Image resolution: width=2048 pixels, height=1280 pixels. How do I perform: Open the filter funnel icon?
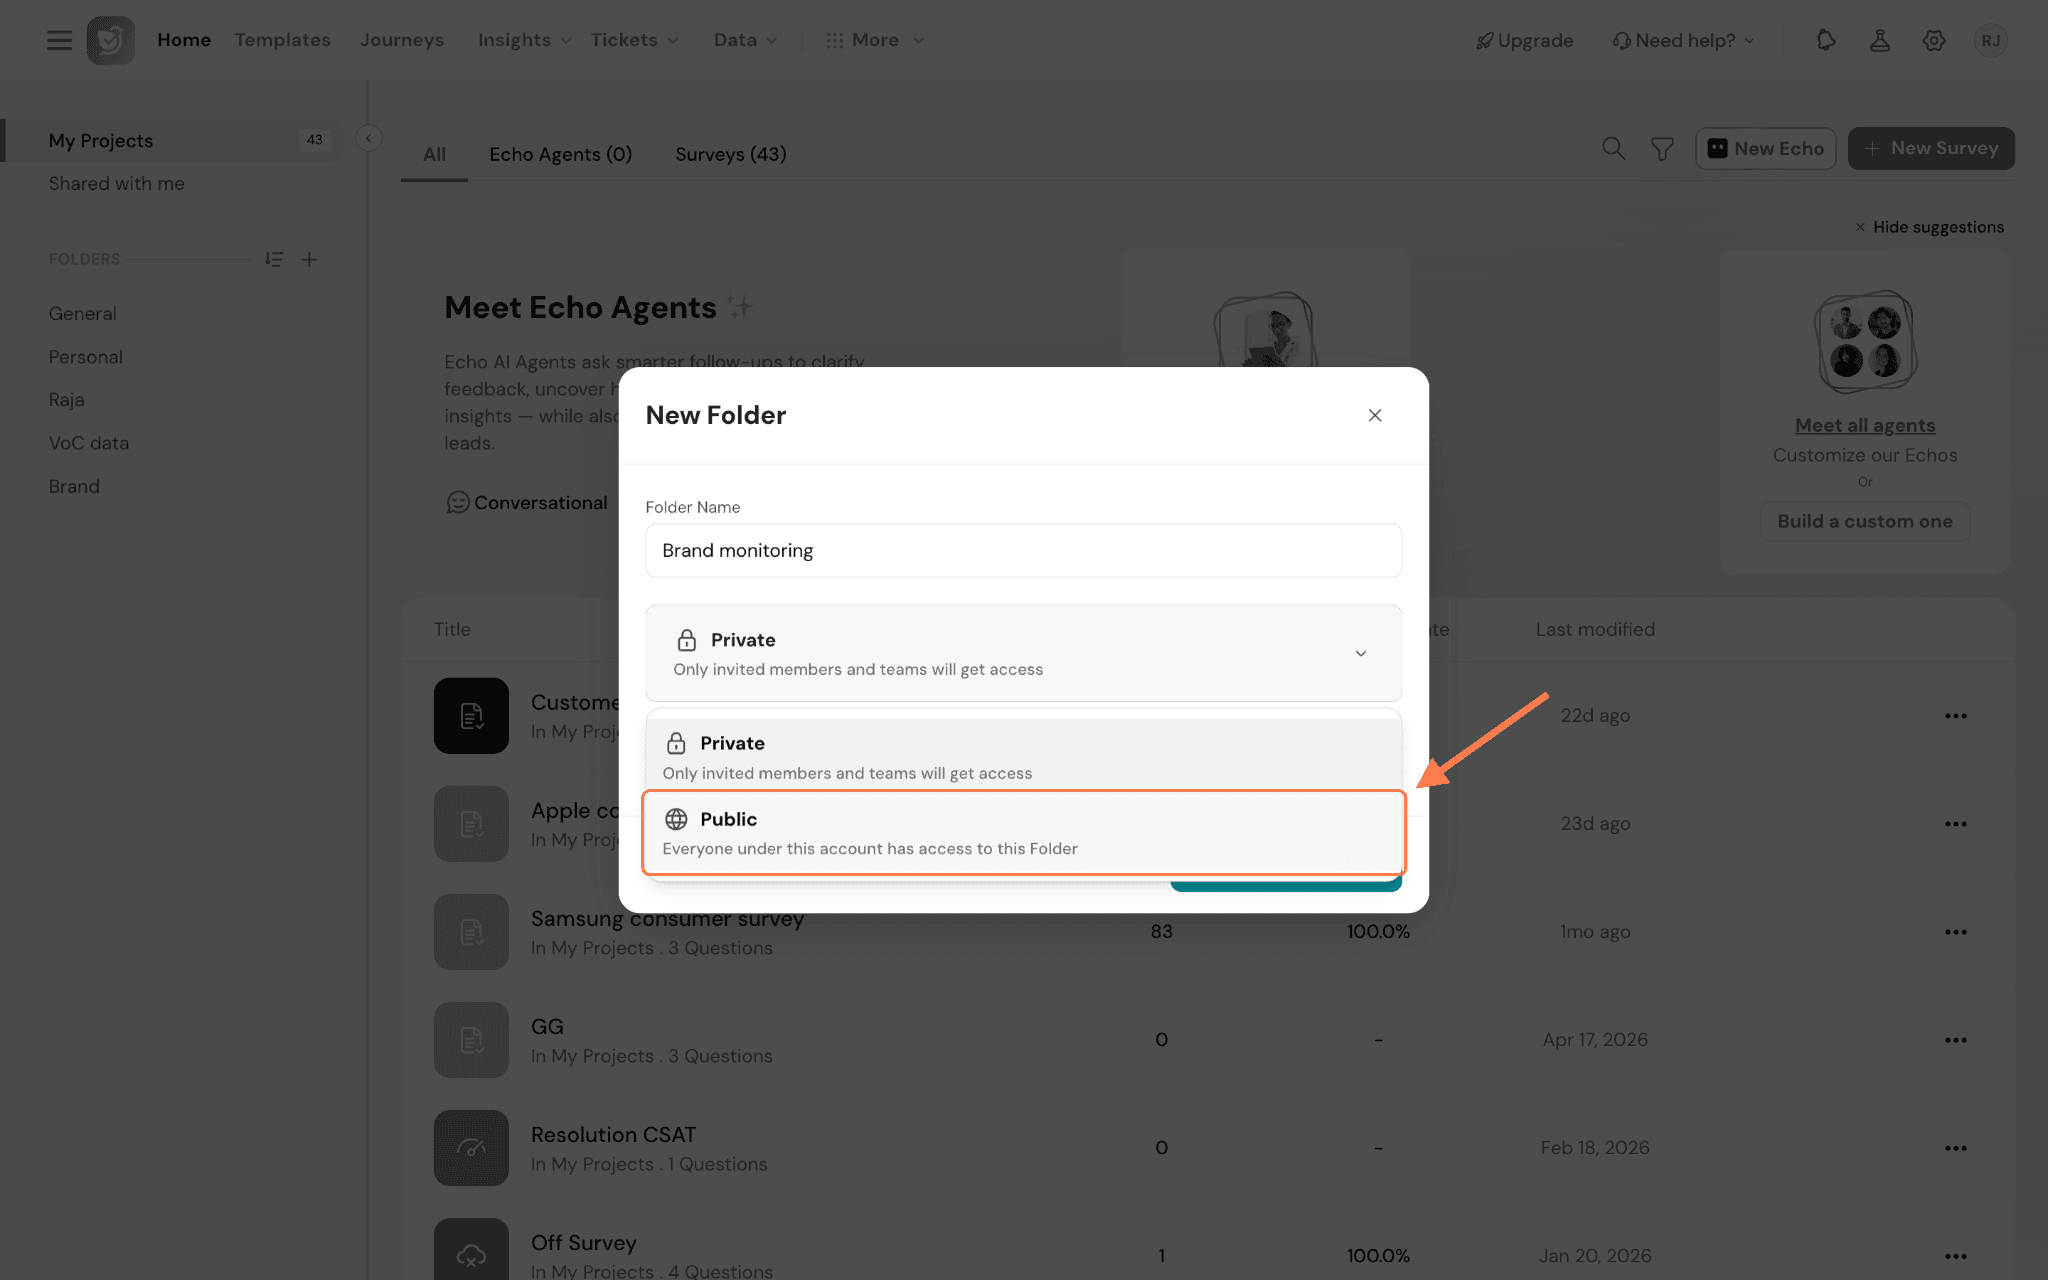click(1662, 149)
